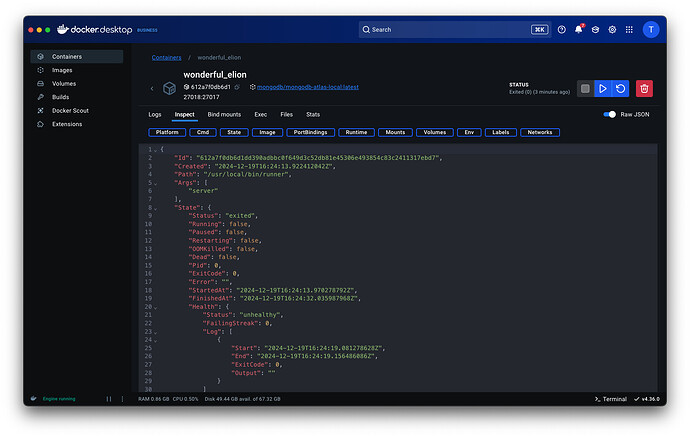Go to Images in the sidebar
This screenshot has height=437, width=690.
60,70
